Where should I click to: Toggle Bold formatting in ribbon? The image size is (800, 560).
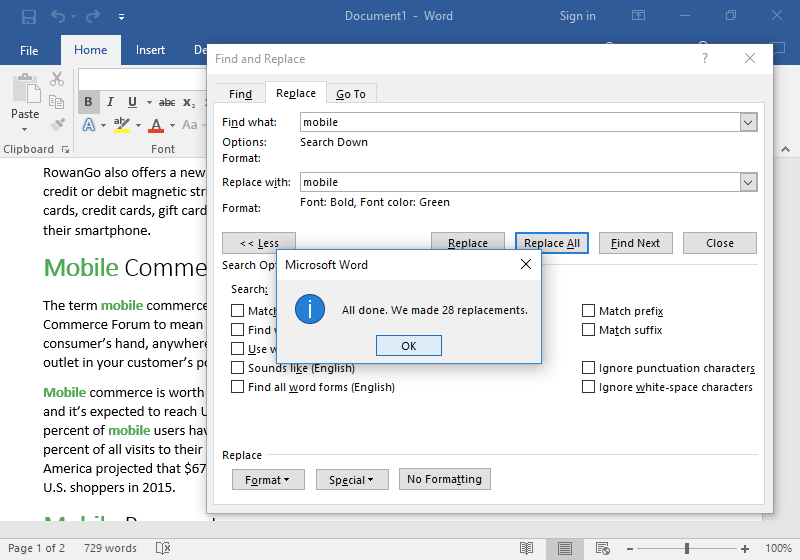[x=88, y=102]
